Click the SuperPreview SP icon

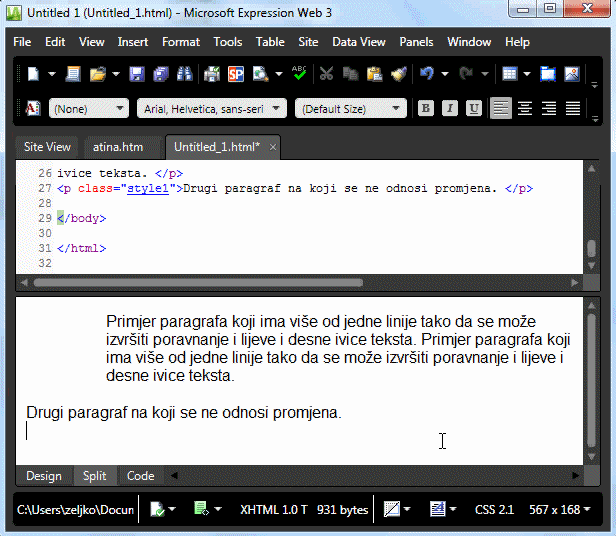click(x=236, y=74)
